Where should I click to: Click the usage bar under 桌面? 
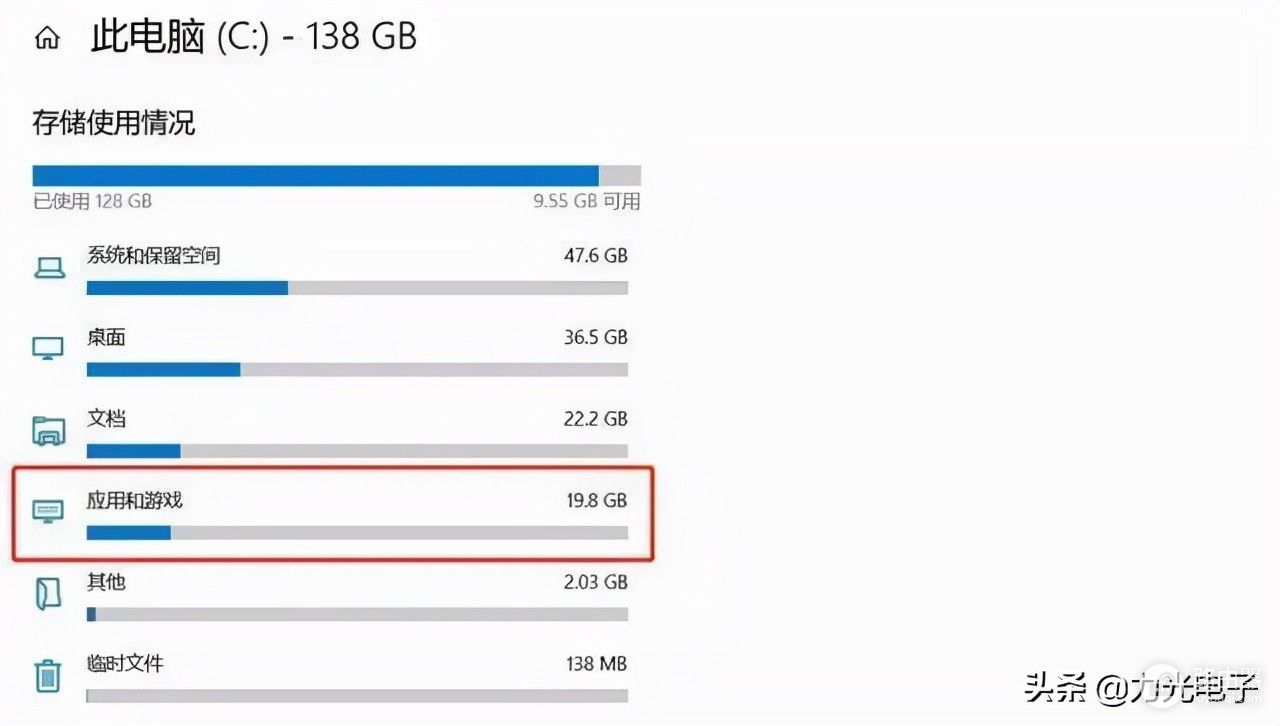pos(357,370)
